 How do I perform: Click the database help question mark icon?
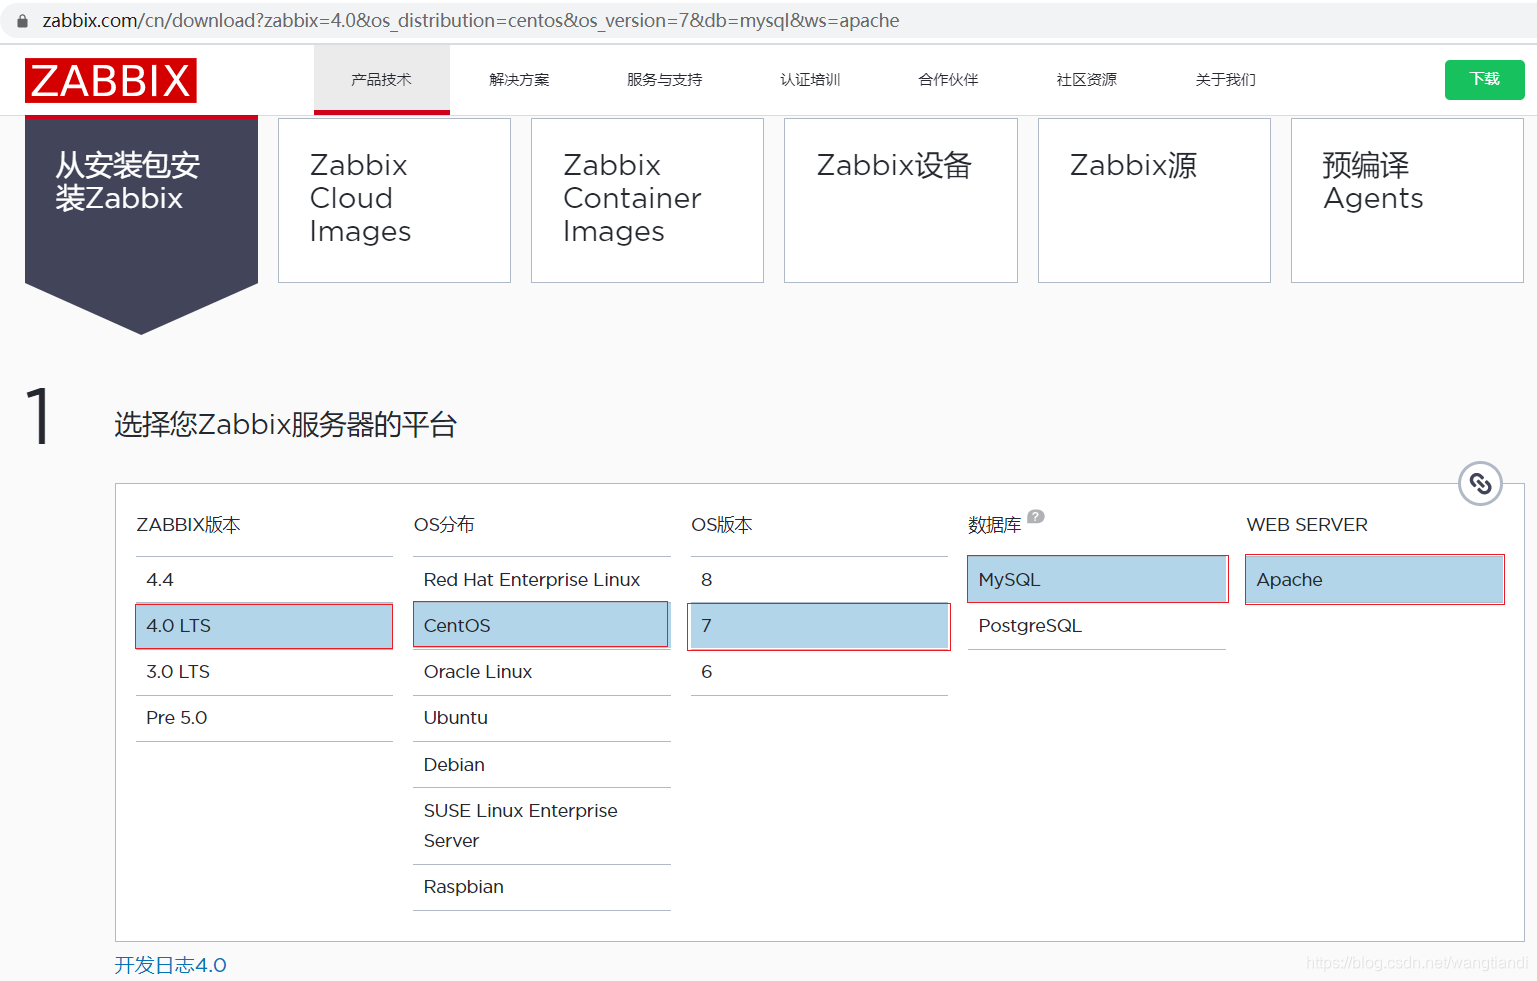(x=1036, y=517)
